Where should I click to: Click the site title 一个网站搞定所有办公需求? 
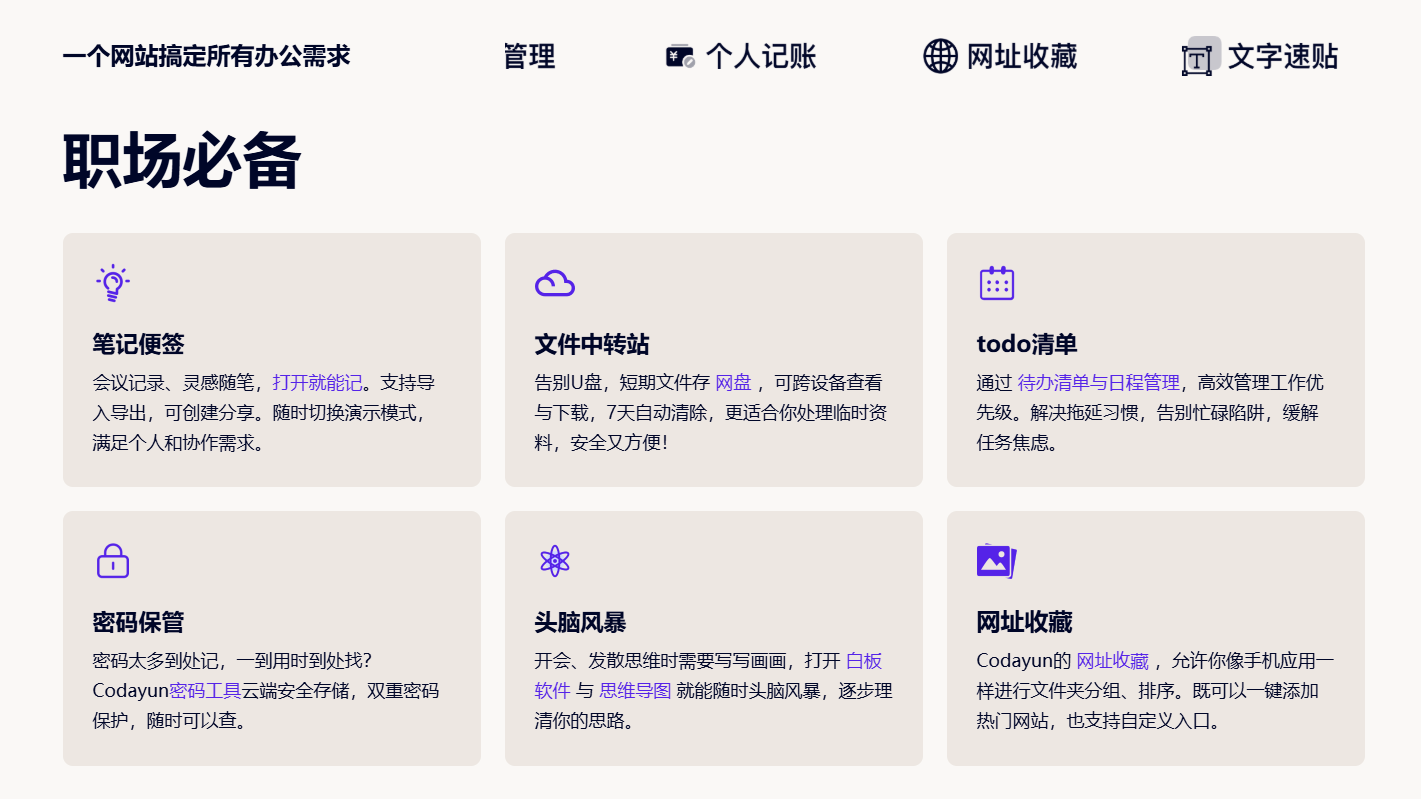coord(206,56)
